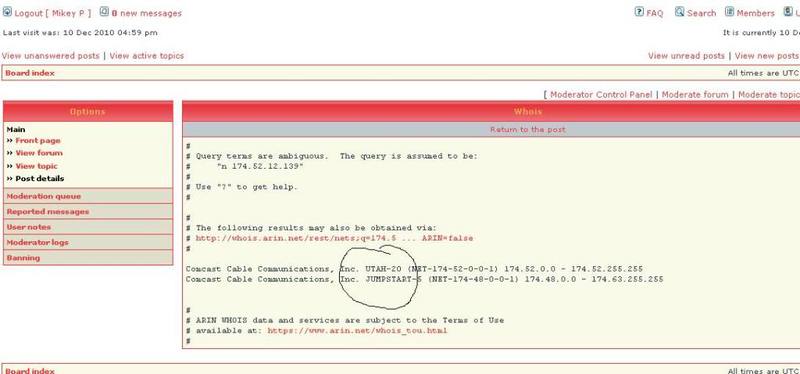Click the Comcast UTAH-20 result line
This screenshot has width=800, height=374.
click(x=414, y=269)
